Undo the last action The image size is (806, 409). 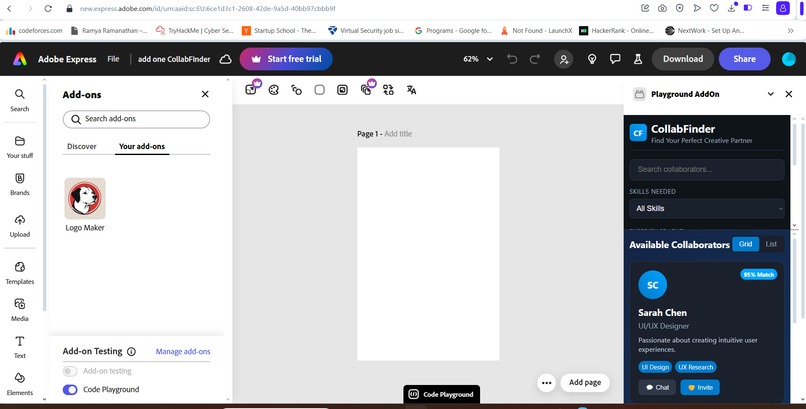tap(512, 59)
